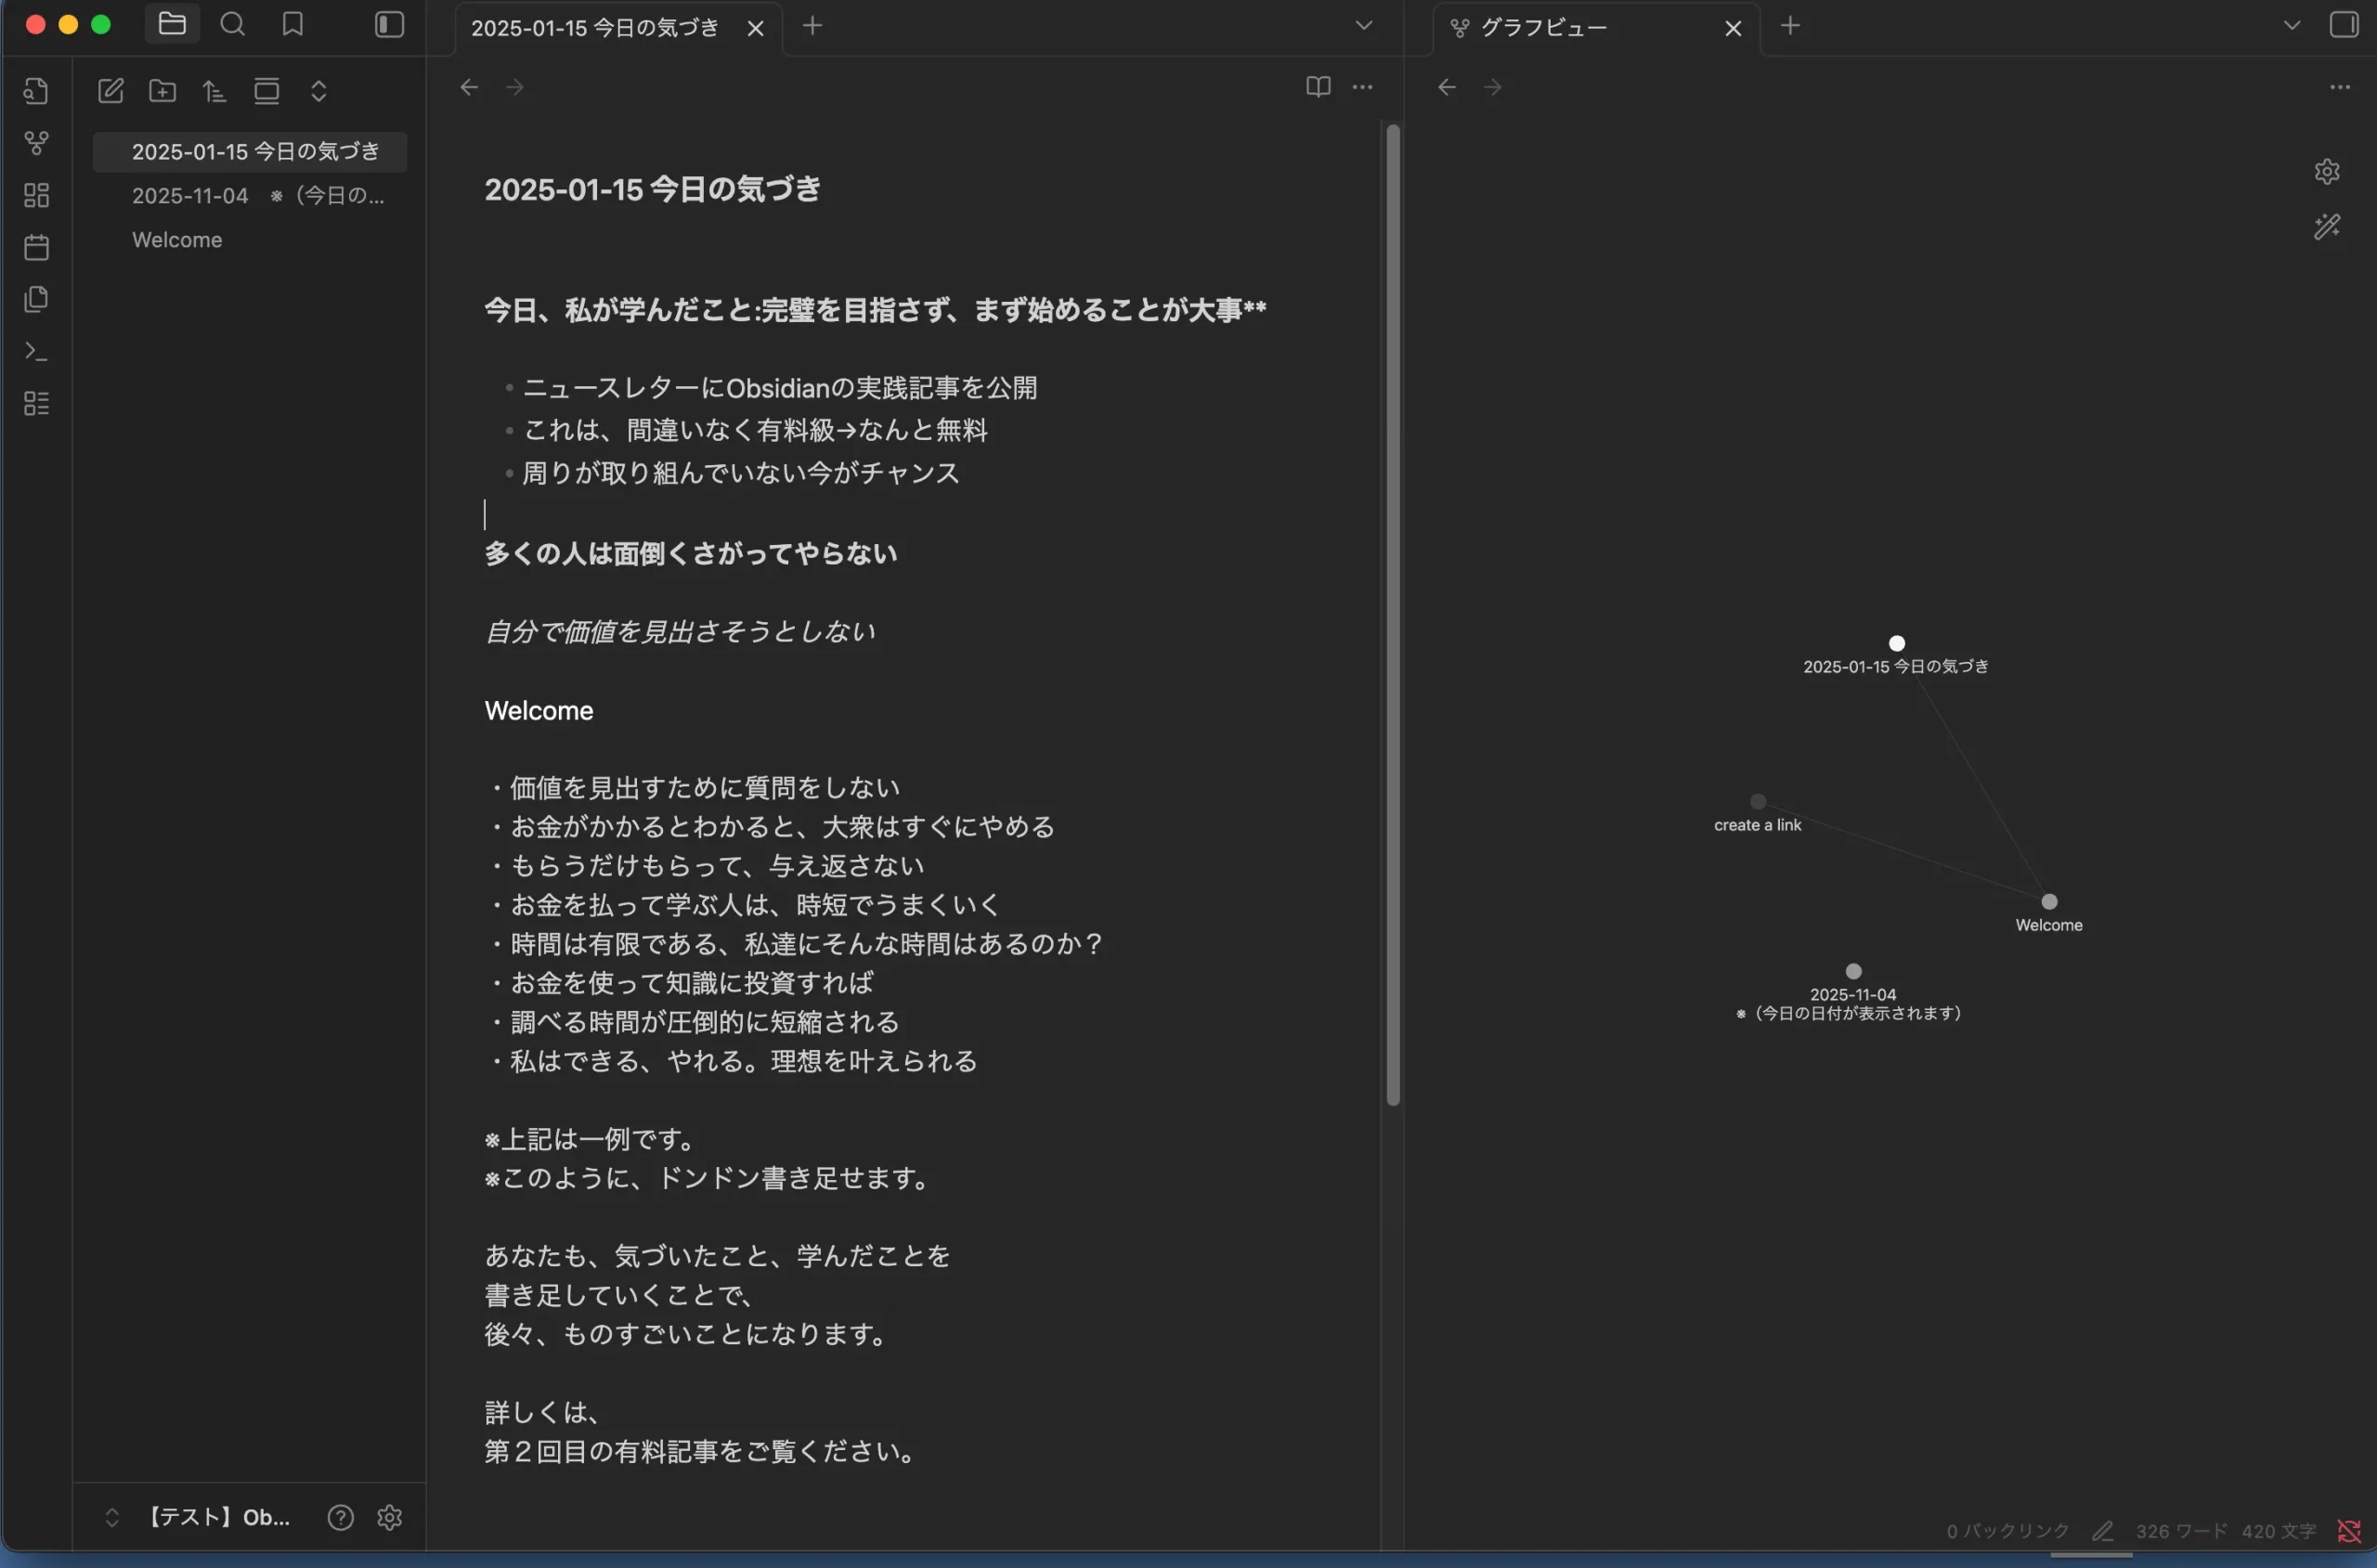This screenshot has width=2377, height=1568.
Task: Switch to the グラフビュー tab
Action: tap(1543, 28)
